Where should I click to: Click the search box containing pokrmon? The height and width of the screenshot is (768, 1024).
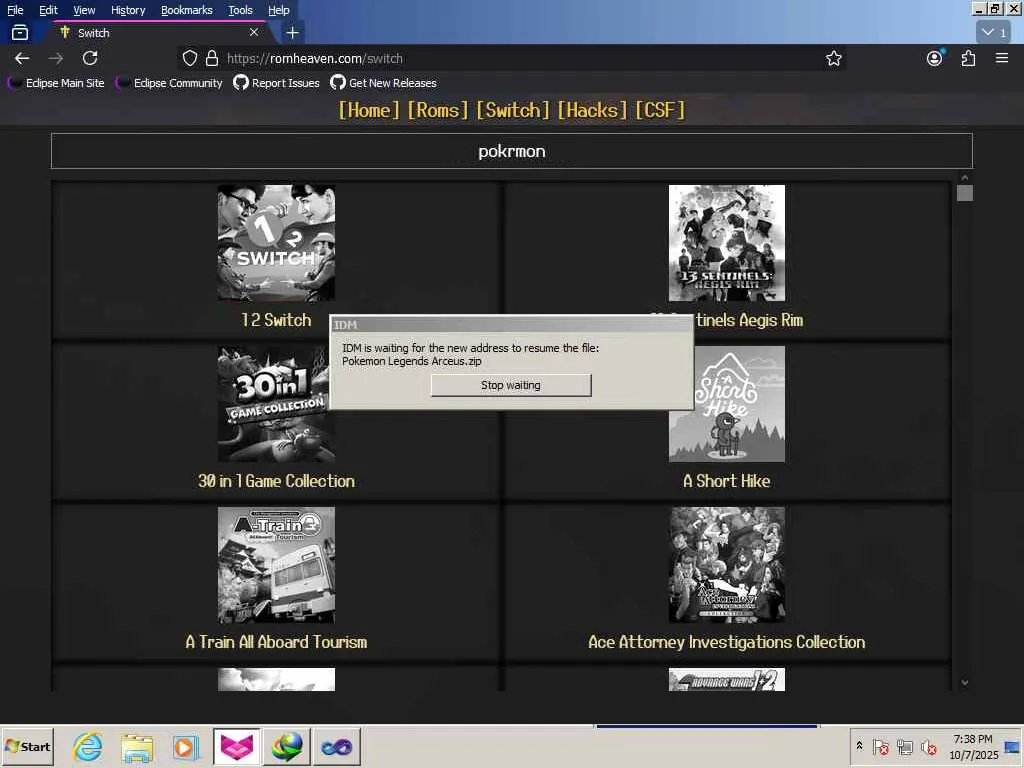[511, 151]
